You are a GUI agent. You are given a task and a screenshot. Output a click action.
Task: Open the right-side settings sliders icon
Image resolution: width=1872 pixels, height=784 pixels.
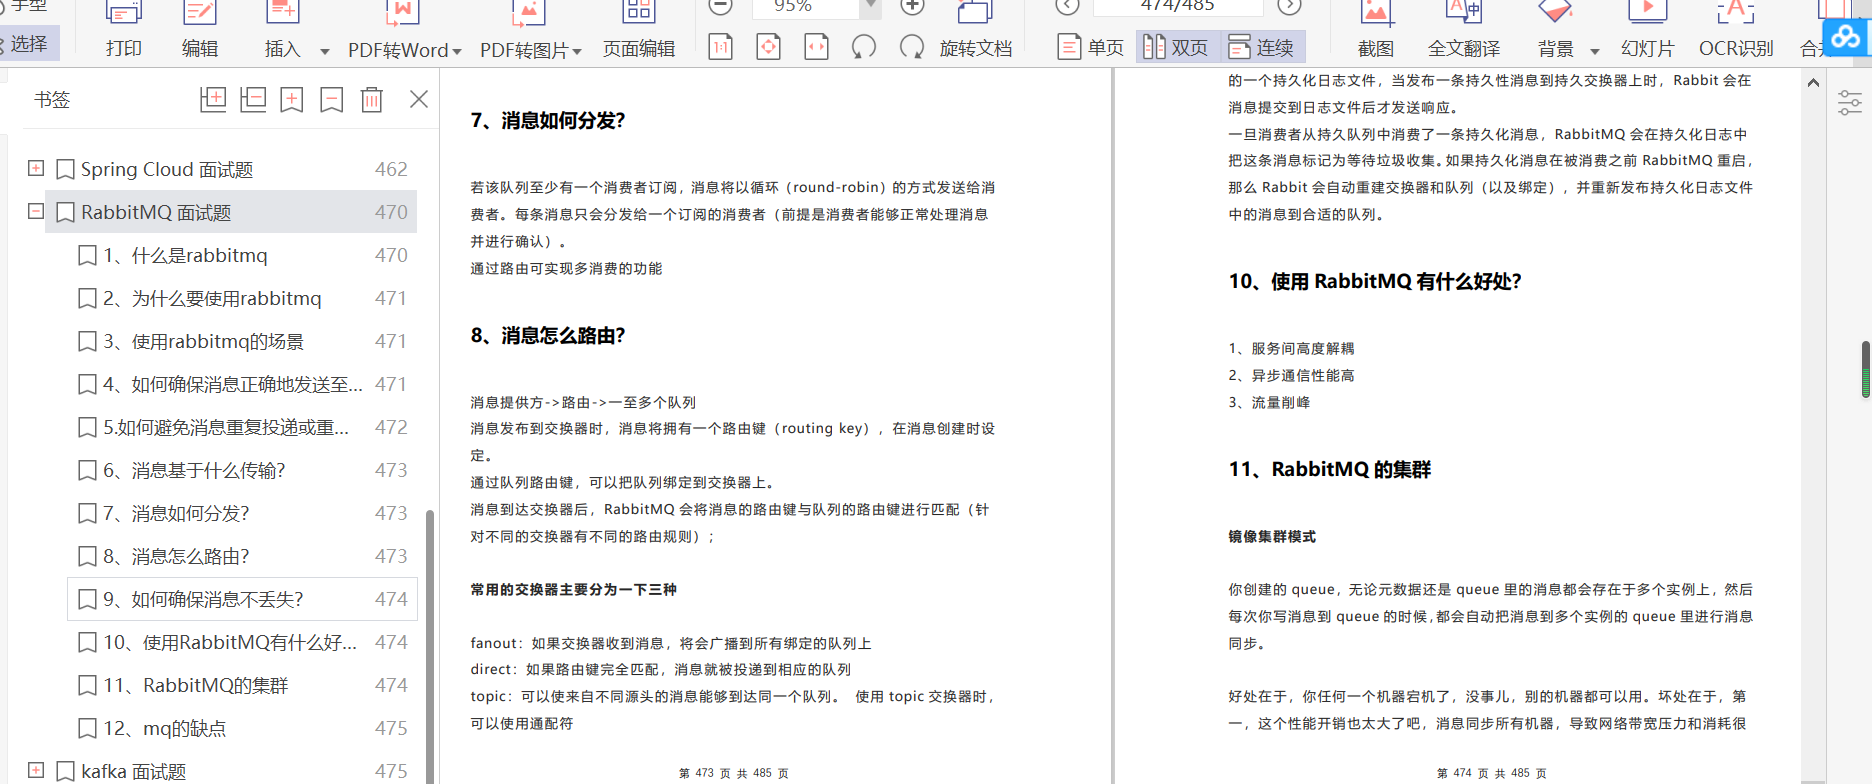1850,102
